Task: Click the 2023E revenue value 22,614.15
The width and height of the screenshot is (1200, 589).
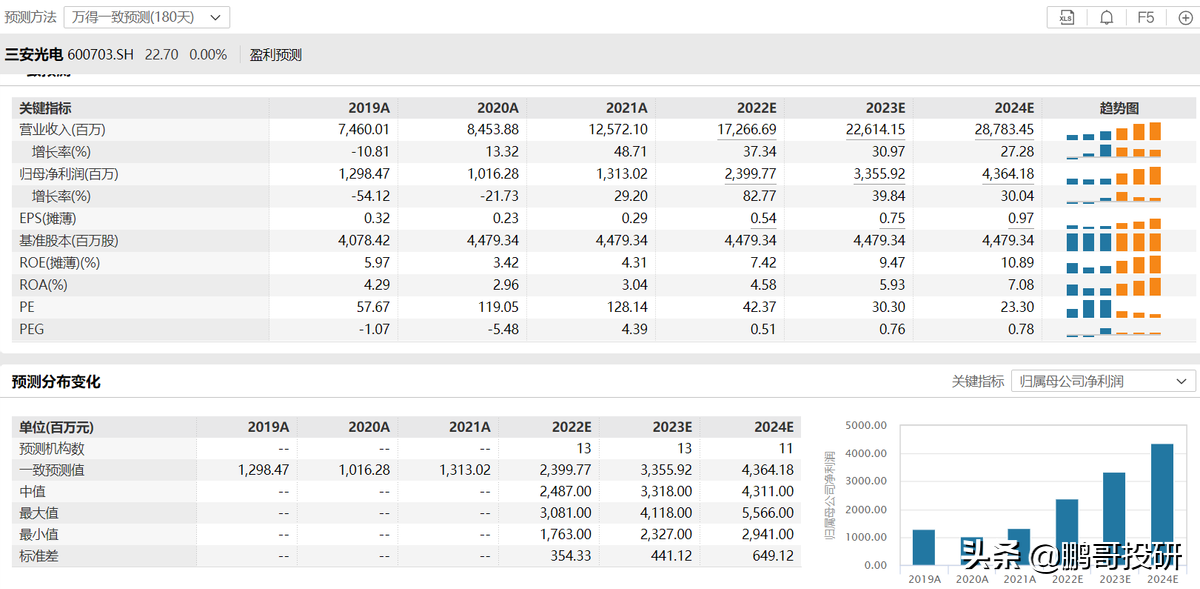Action: click(x=875, y=130)
